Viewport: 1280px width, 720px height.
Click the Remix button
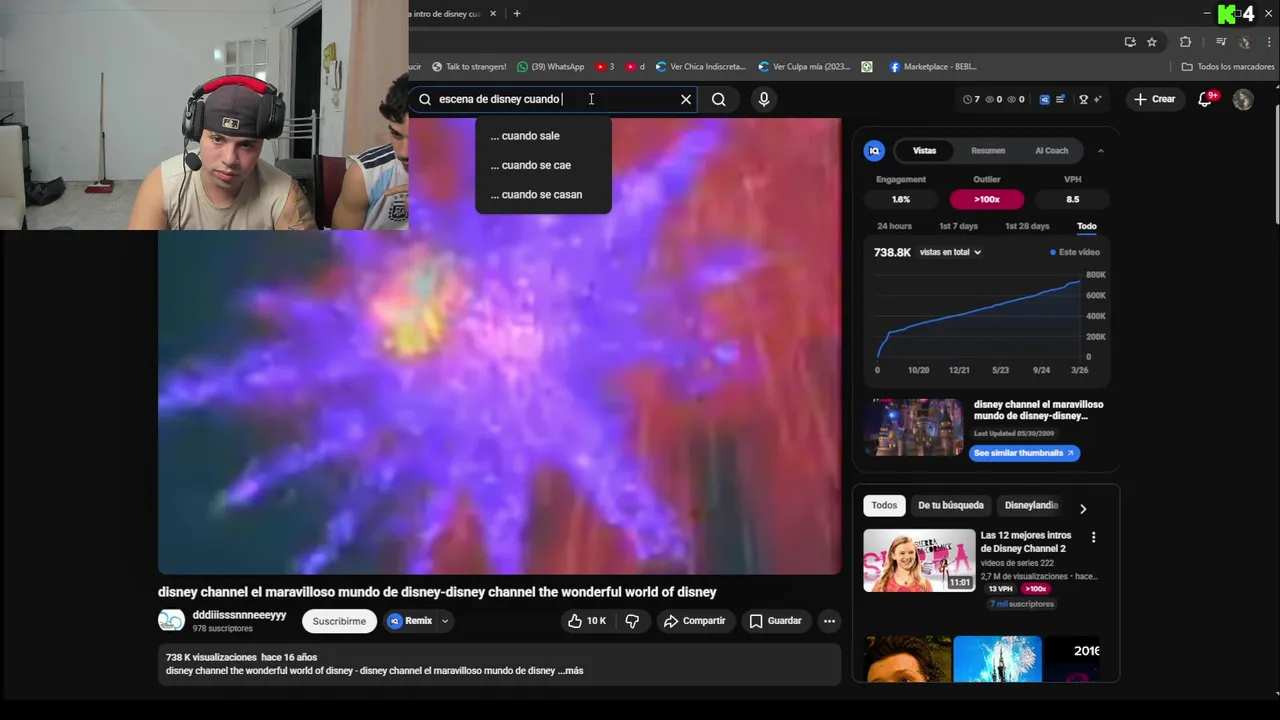click(410, 621)
